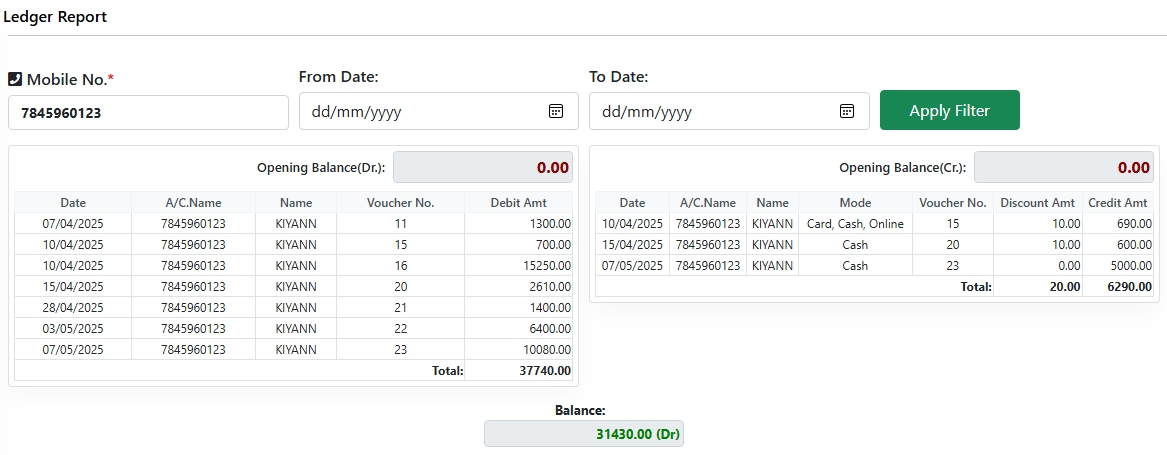Select the Opening Balance(Dr.) value box
This screenshot has height=455, width=1167.
click(482, 167)
